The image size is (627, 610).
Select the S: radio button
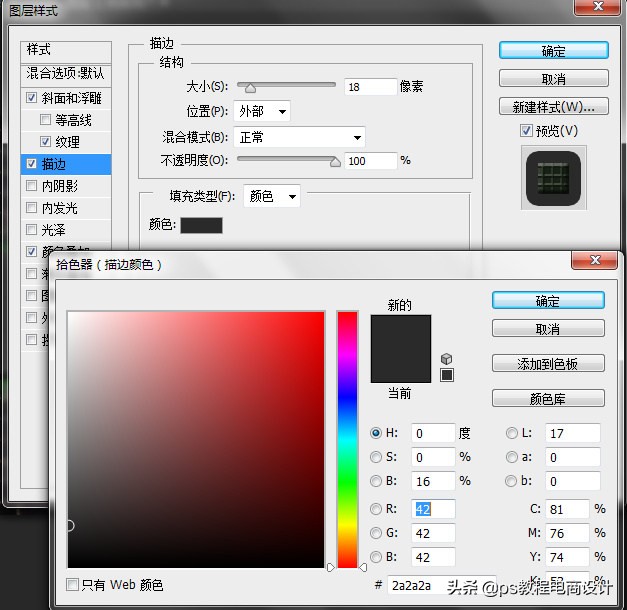(375, 457)
